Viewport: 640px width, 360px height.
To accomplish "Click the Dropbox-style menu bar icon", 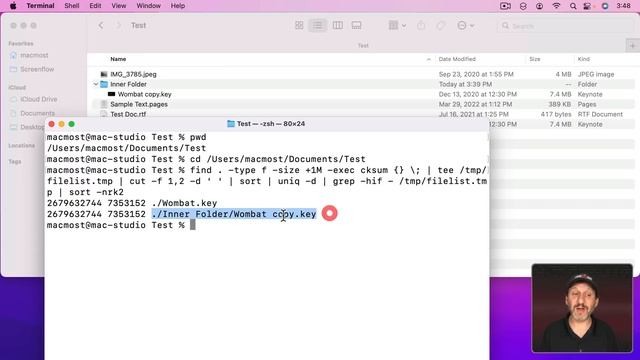I will (523, 6).
